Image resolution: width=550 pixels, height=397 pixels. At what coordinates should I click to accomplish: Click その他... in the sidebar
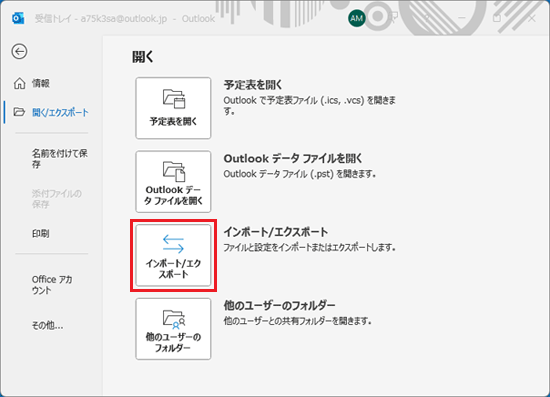47,325
